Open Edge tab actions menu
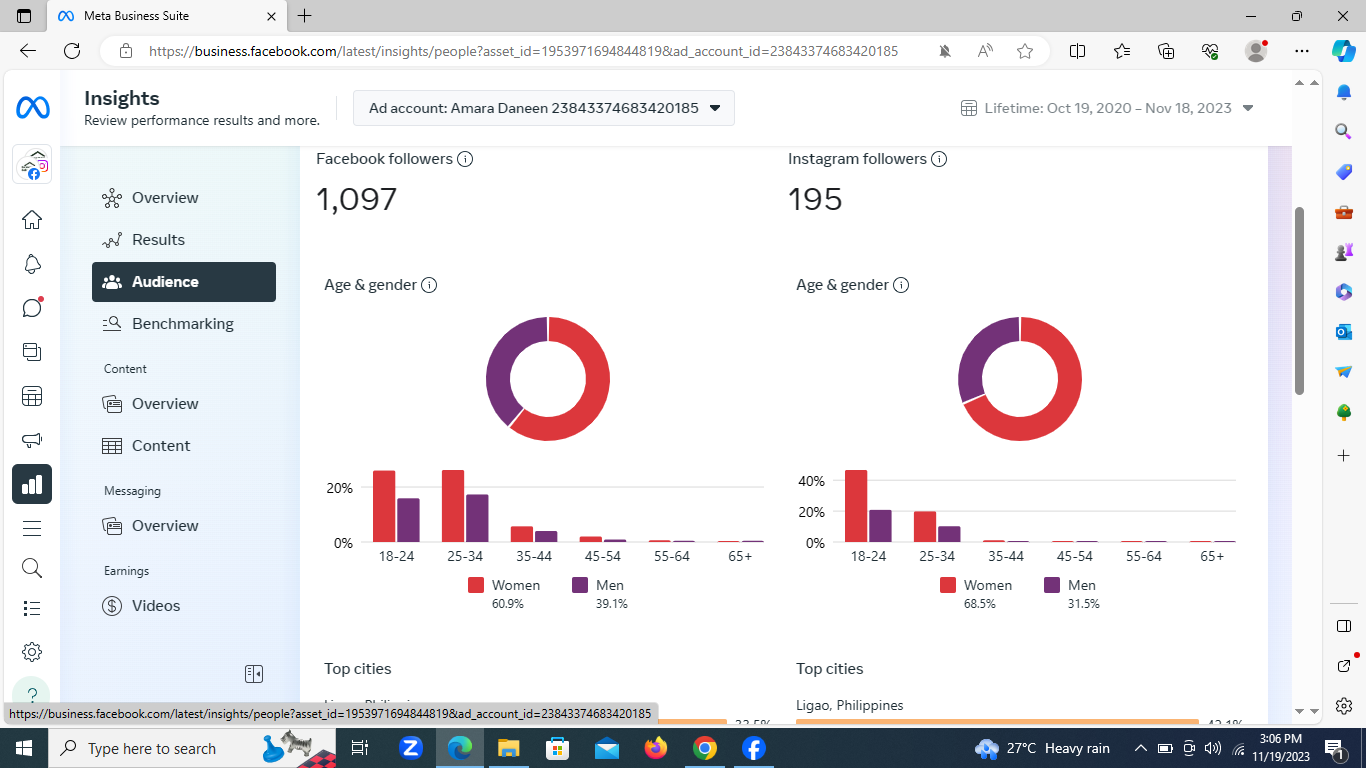 coord(24,16)
